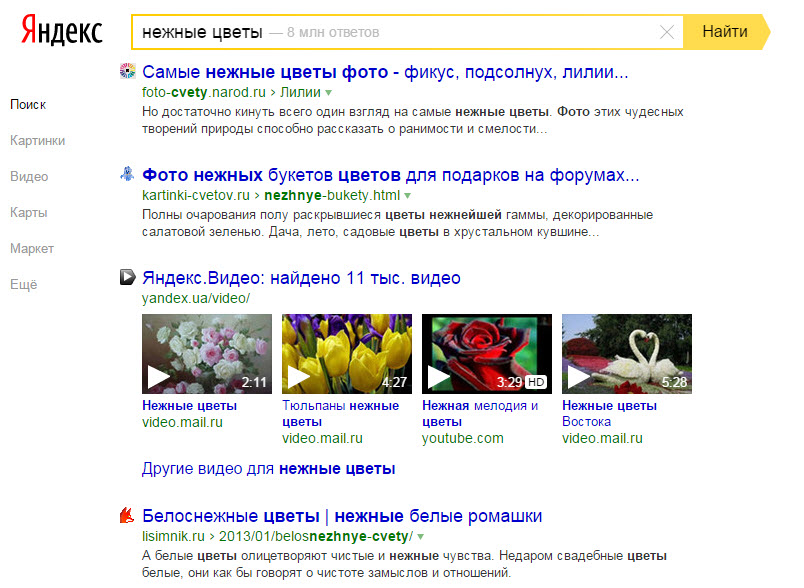Click the Тюльпаны нежные цветы video title
The height and width of the screenshot is (588, 804).
pyautogui.click(x=340, y=414)
